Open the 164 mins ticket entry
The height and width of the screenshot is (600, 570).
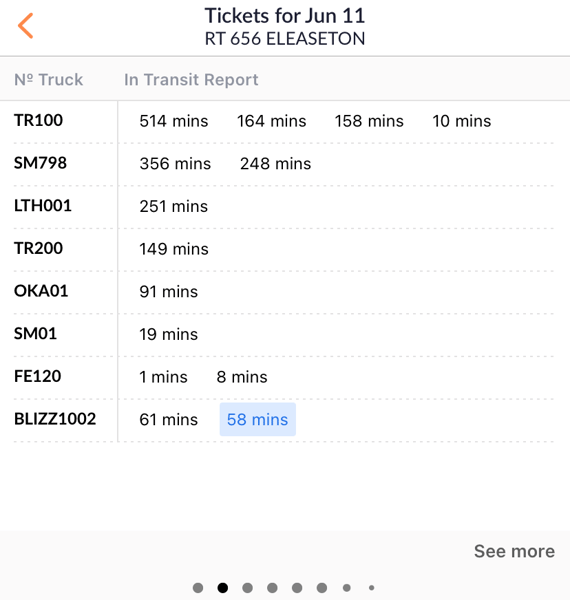click(x=272, y=121)
